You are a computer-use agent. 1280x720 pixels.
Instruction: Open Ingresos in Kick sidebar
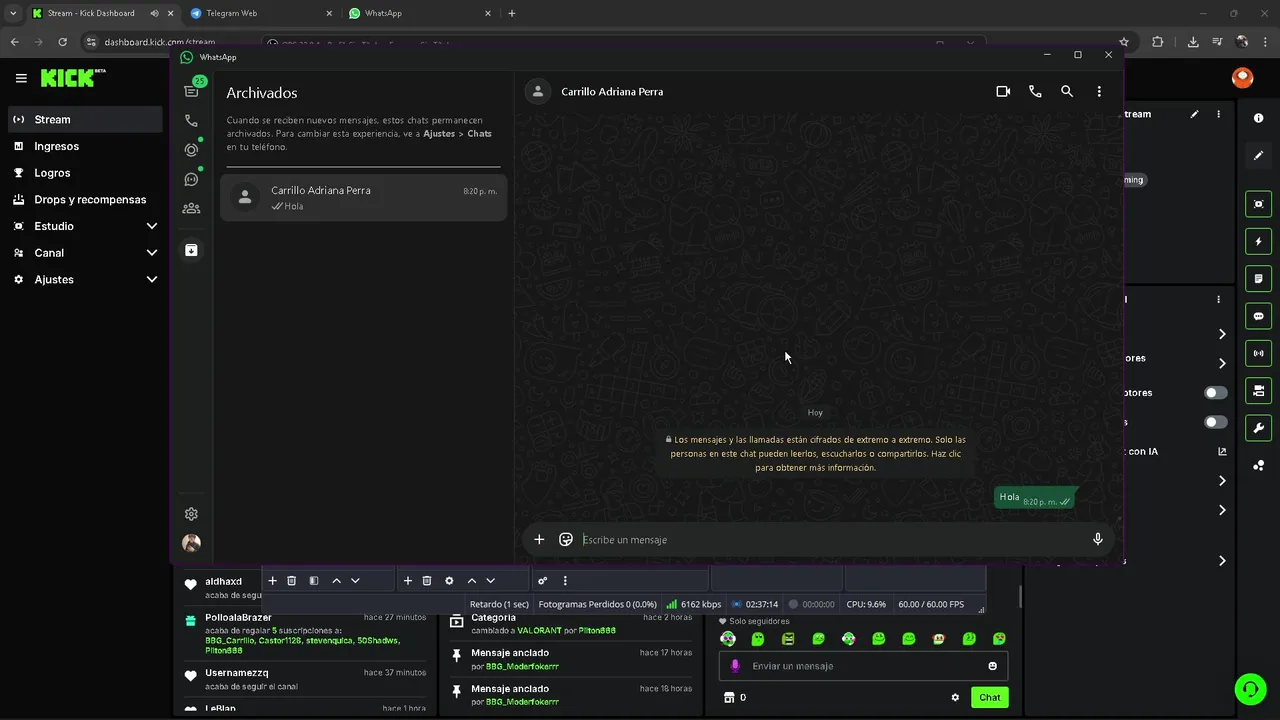[x=84, y=146]
